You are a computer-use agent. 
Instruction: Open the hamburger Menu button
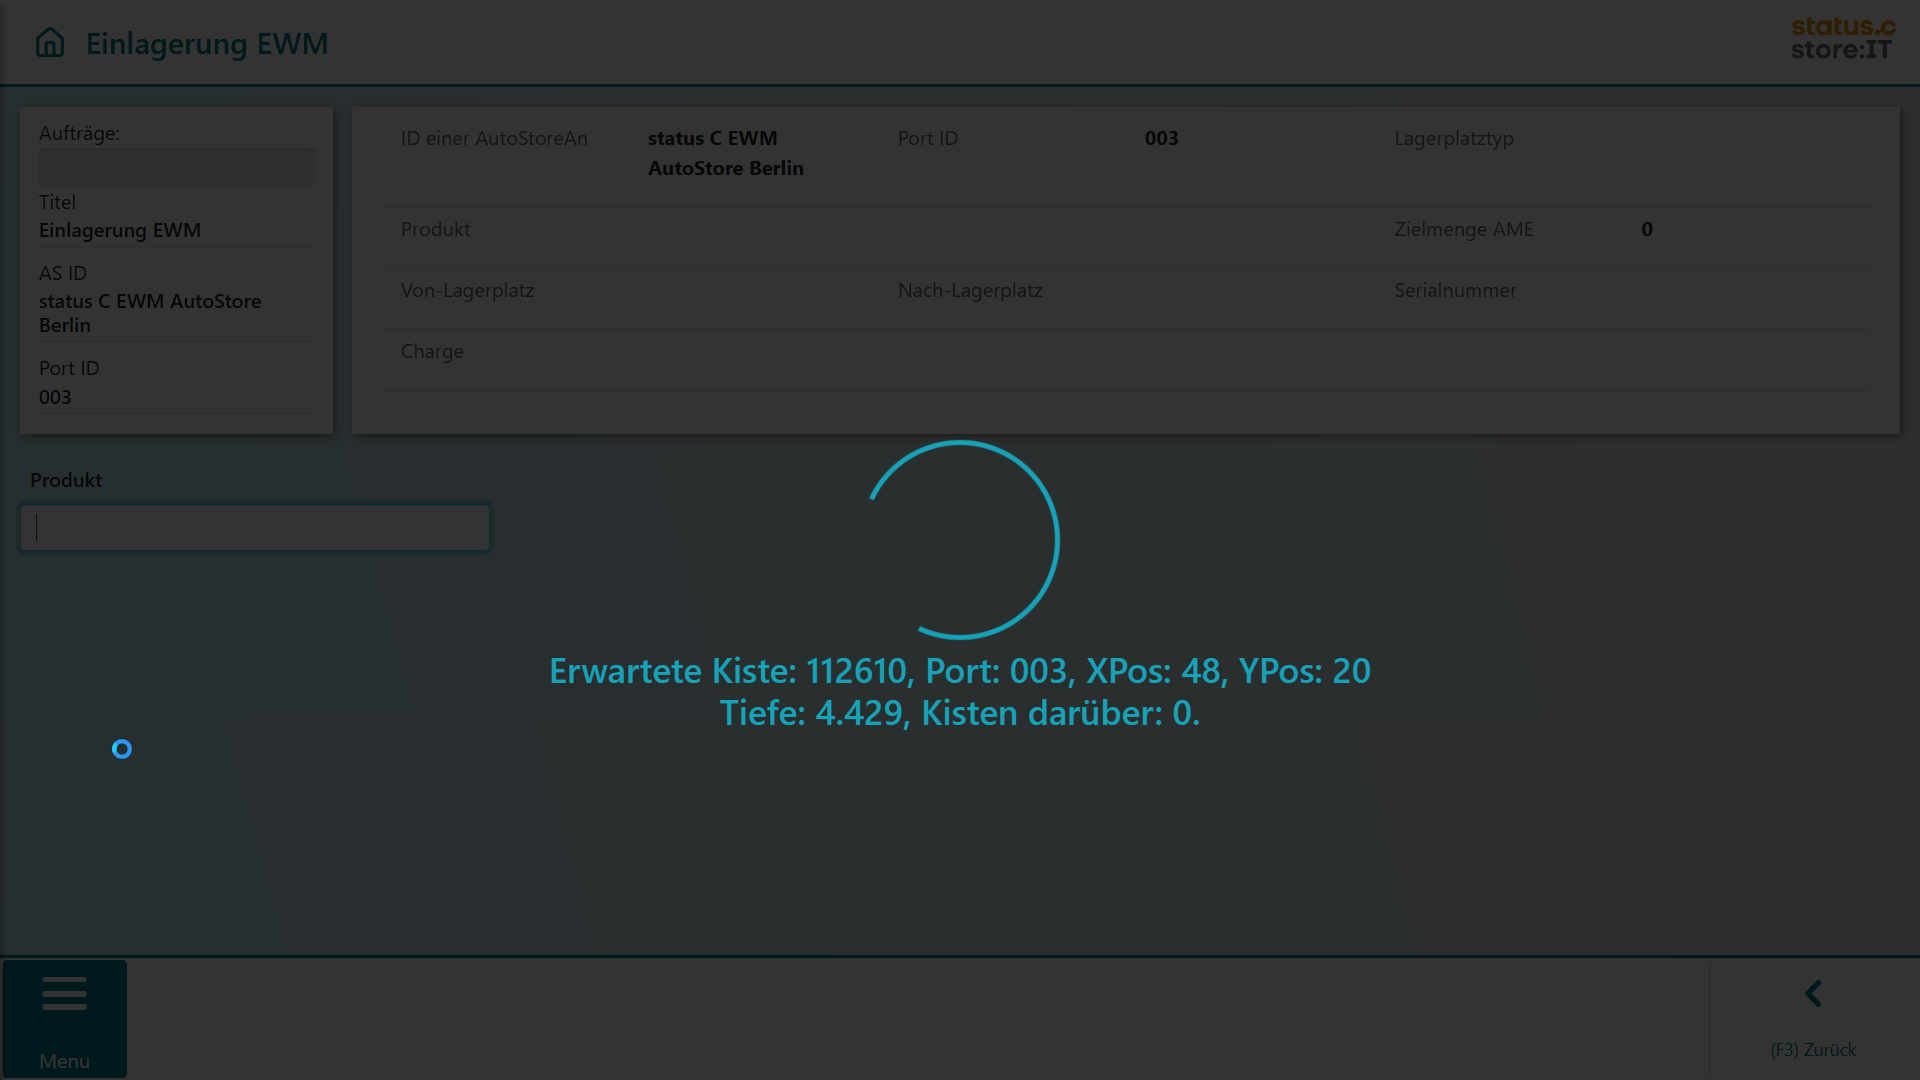(65, 994)
